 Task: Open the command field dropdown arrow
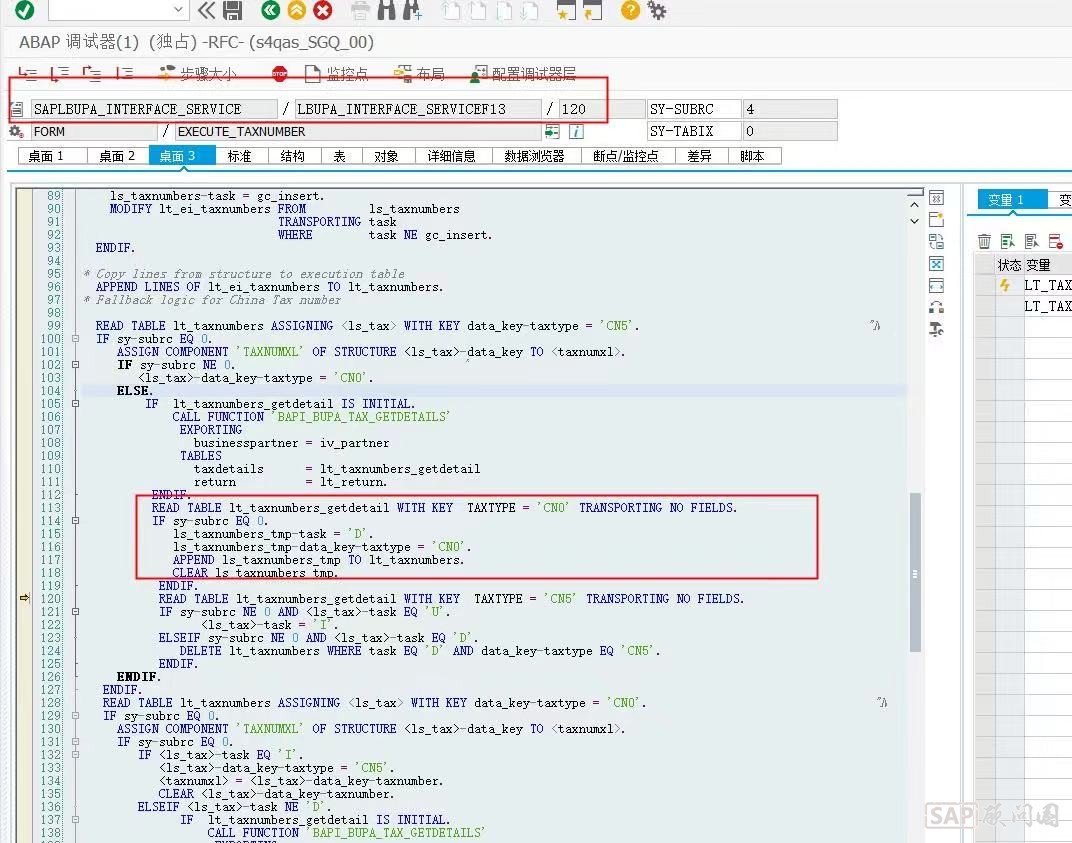[178, 10]
